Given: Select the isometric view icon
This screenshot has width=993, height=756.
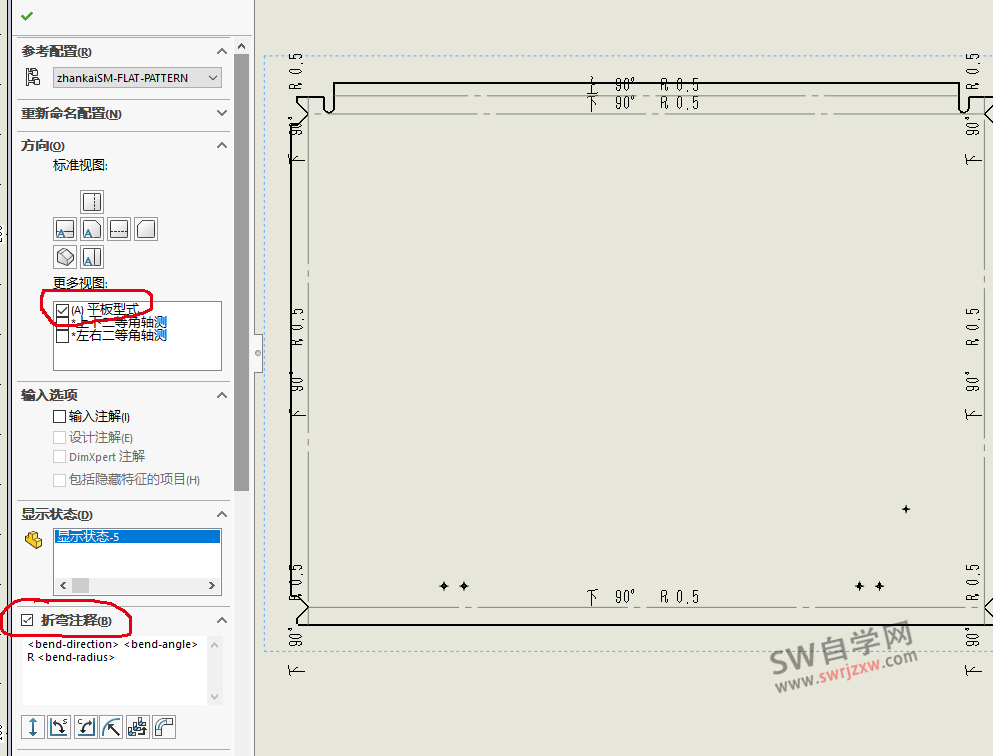Looking at the screenshot, I should pyautogui.click(x=64, y=257).
